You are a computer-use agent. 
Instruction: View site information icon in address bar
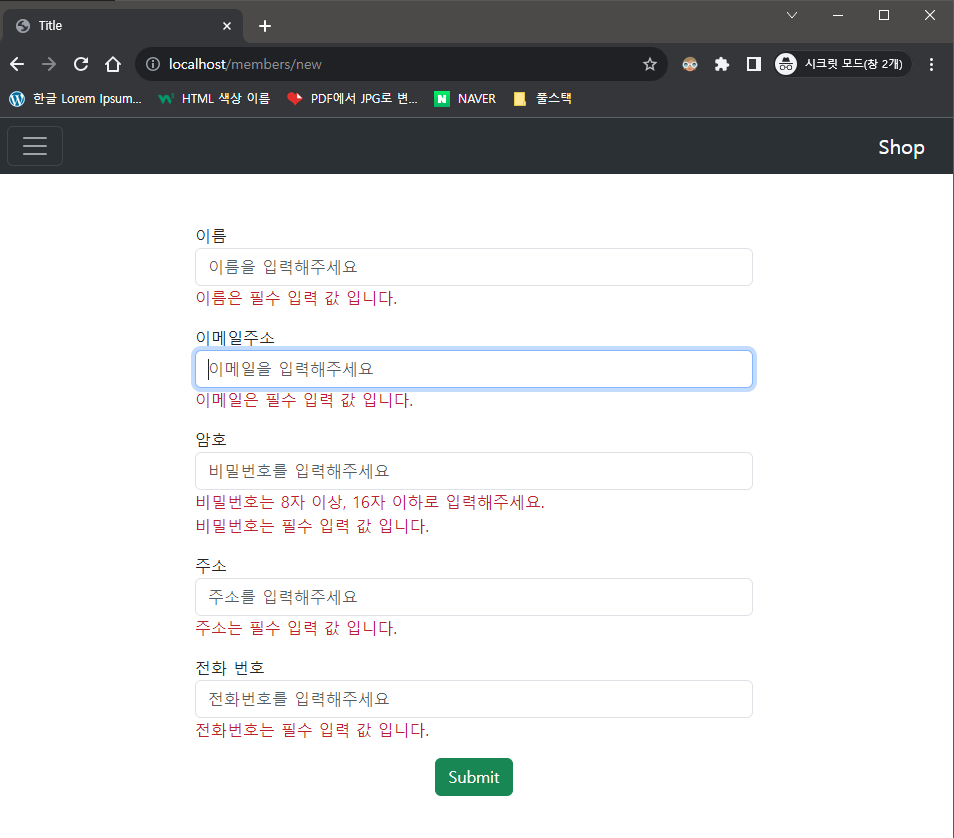click(153, 64)
